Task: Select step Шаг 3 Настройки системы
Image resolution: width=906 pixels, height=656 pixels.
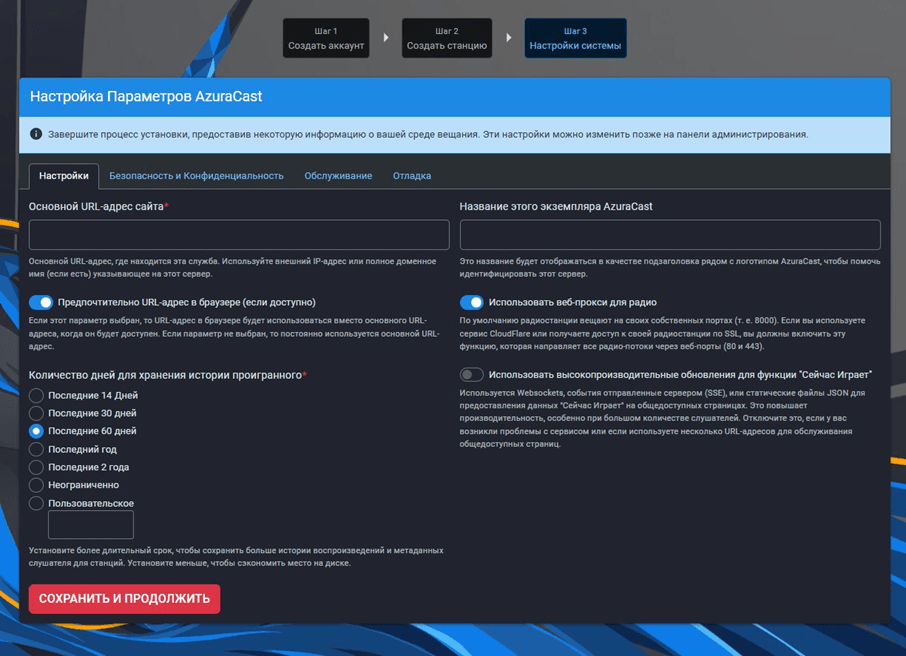Action: point(575,38)
